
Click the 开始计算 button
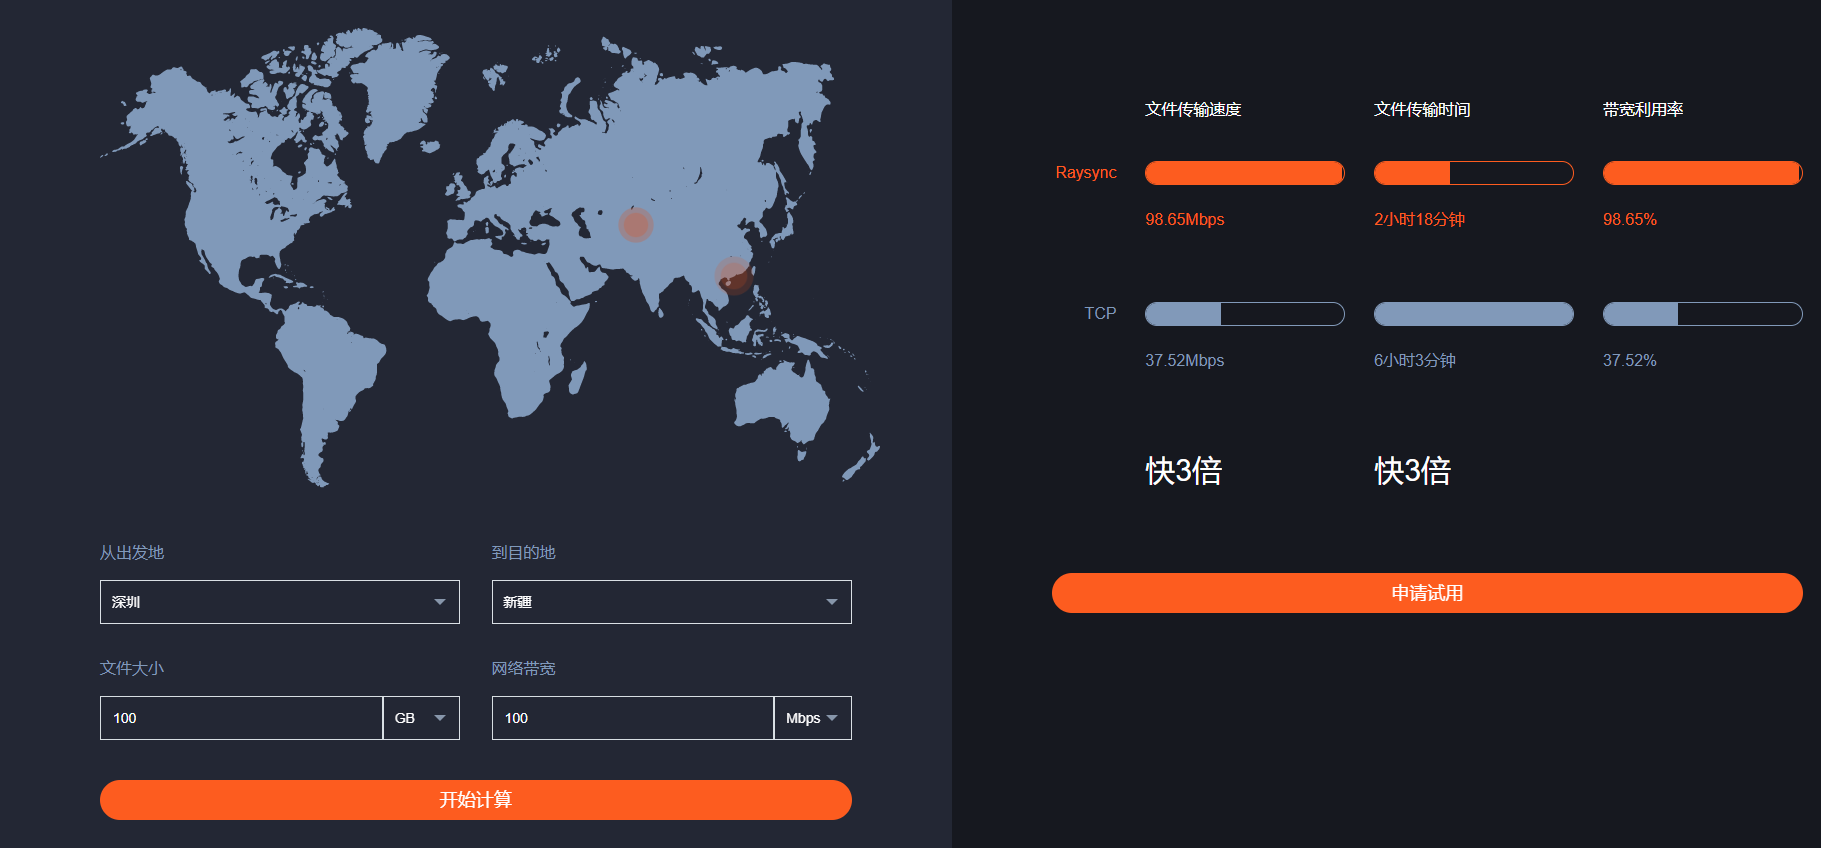point(475,800)
